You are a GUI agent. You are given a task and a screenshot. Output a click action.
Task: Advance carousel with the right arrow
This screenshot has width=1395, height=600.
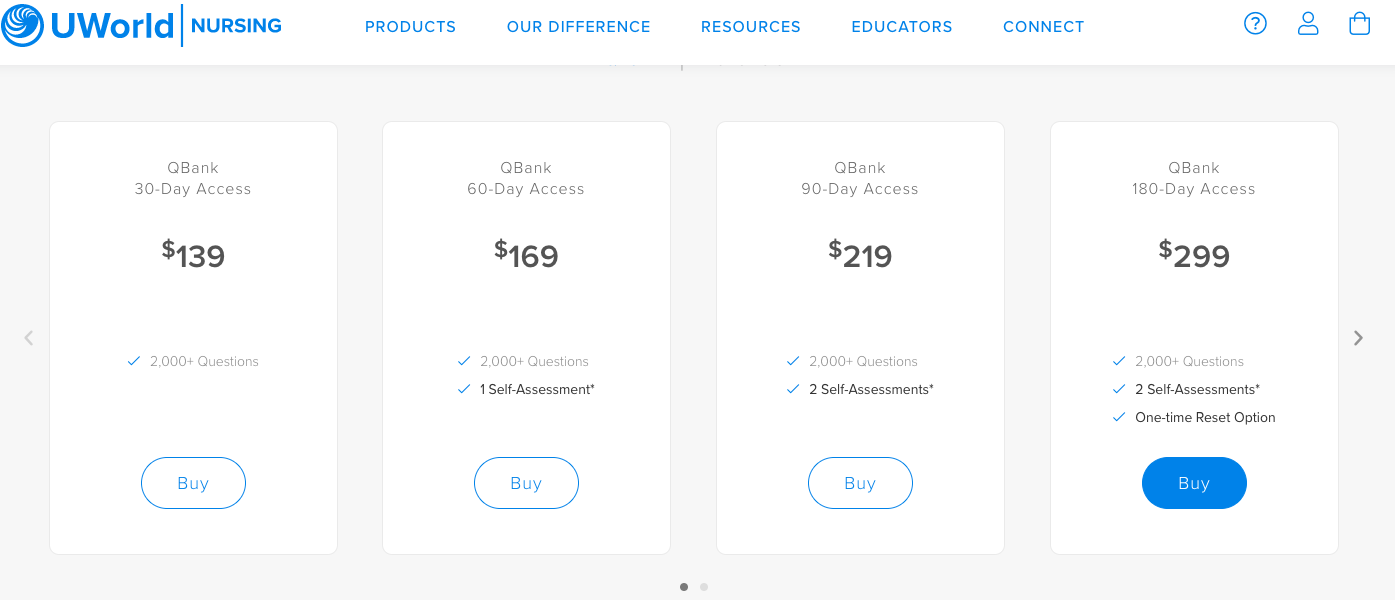click(1358, 337)
